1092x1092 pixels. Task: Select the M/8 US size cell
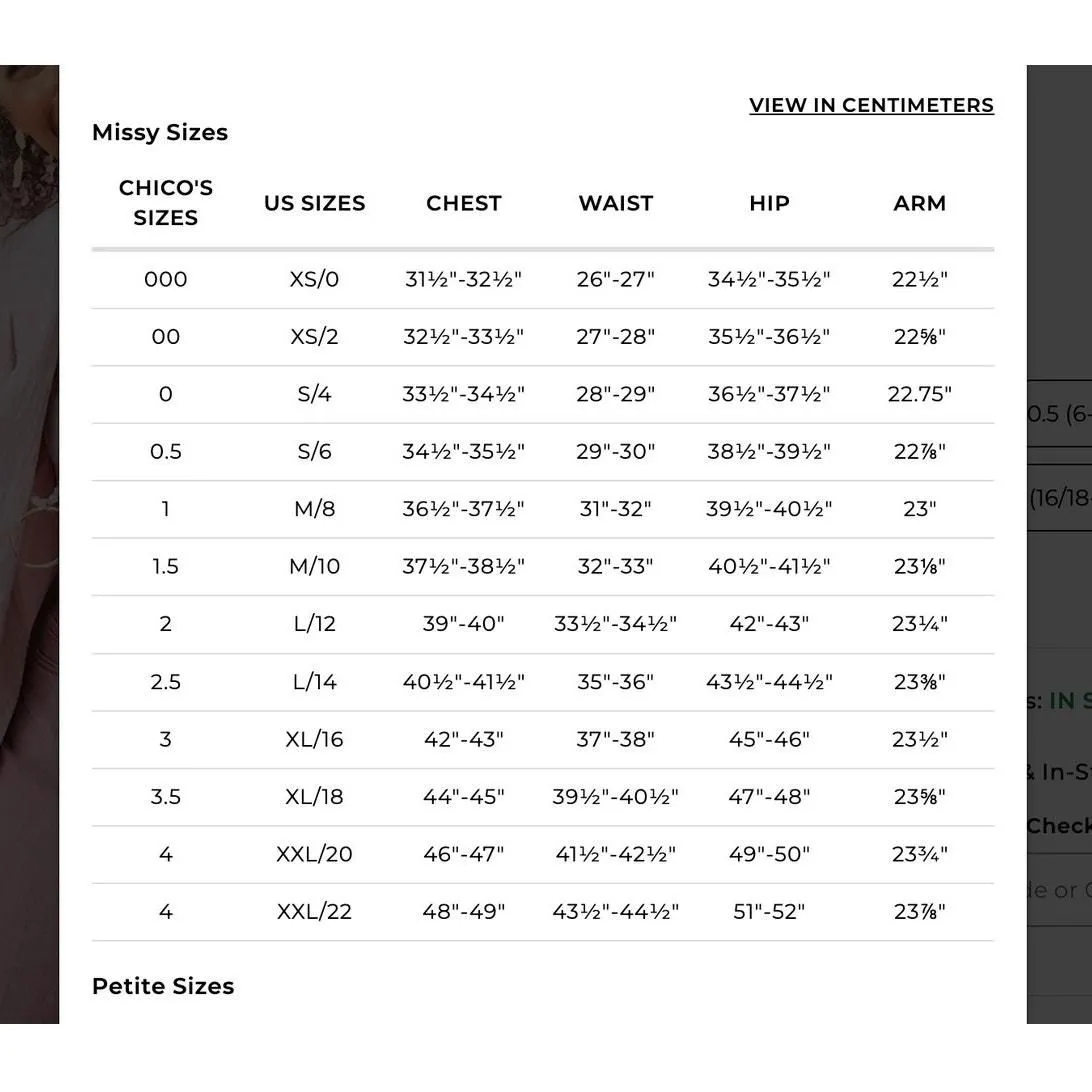[x=314, y=509]
